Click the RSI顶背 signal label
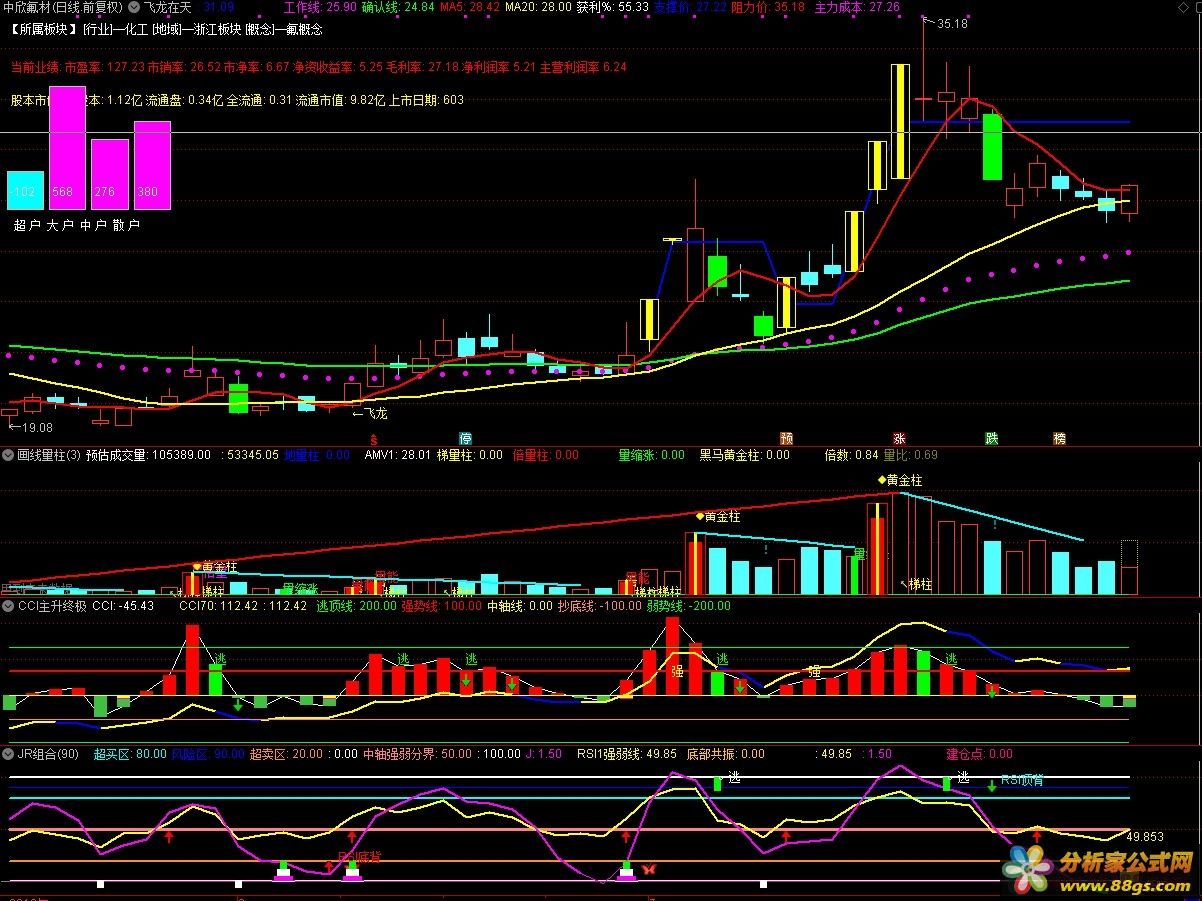 1022,780
